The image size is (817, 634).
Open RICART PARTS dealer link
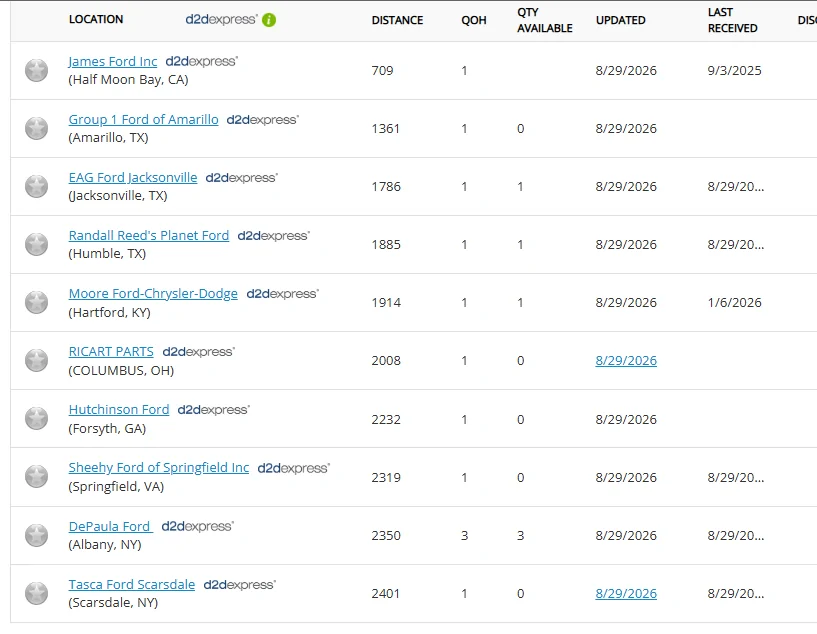point(111,352)
